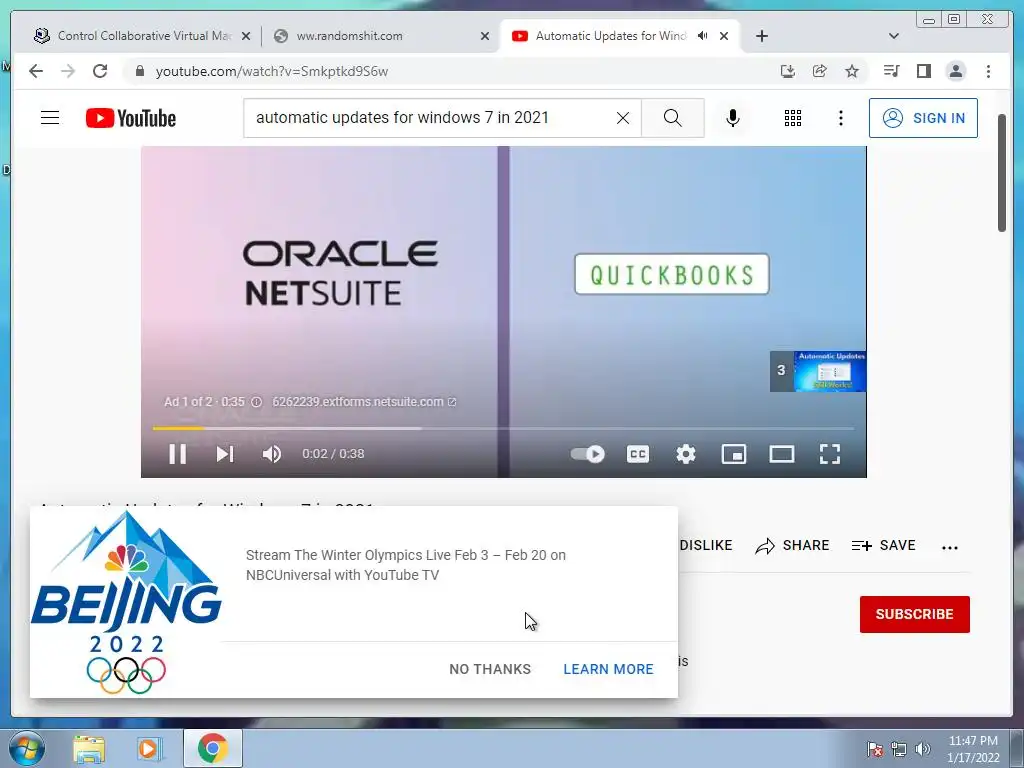Skip to the next video
The width and height of the screenshot is (1024, 768).
[225, 454]
